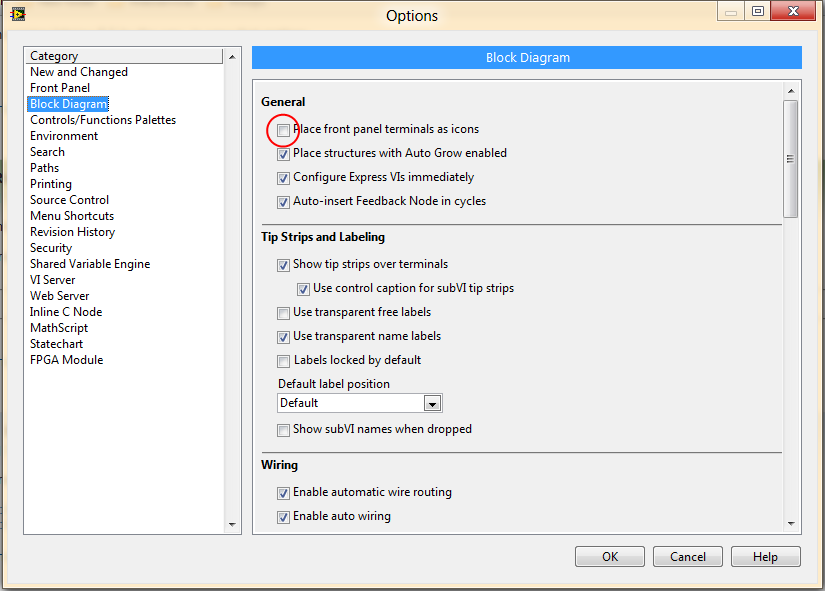This screenshot has width=825, height=600.
Task: Open Shared Variable Engine category
Action: [x=90, y=264]
